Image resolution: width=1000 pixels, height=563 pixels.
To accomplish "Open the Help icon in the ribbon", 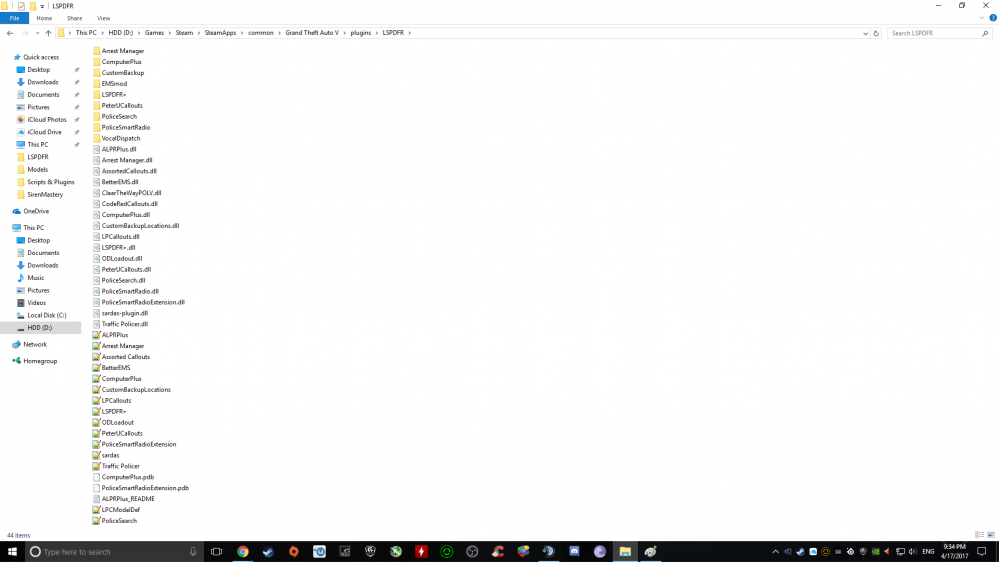I will tap(993, 18).
